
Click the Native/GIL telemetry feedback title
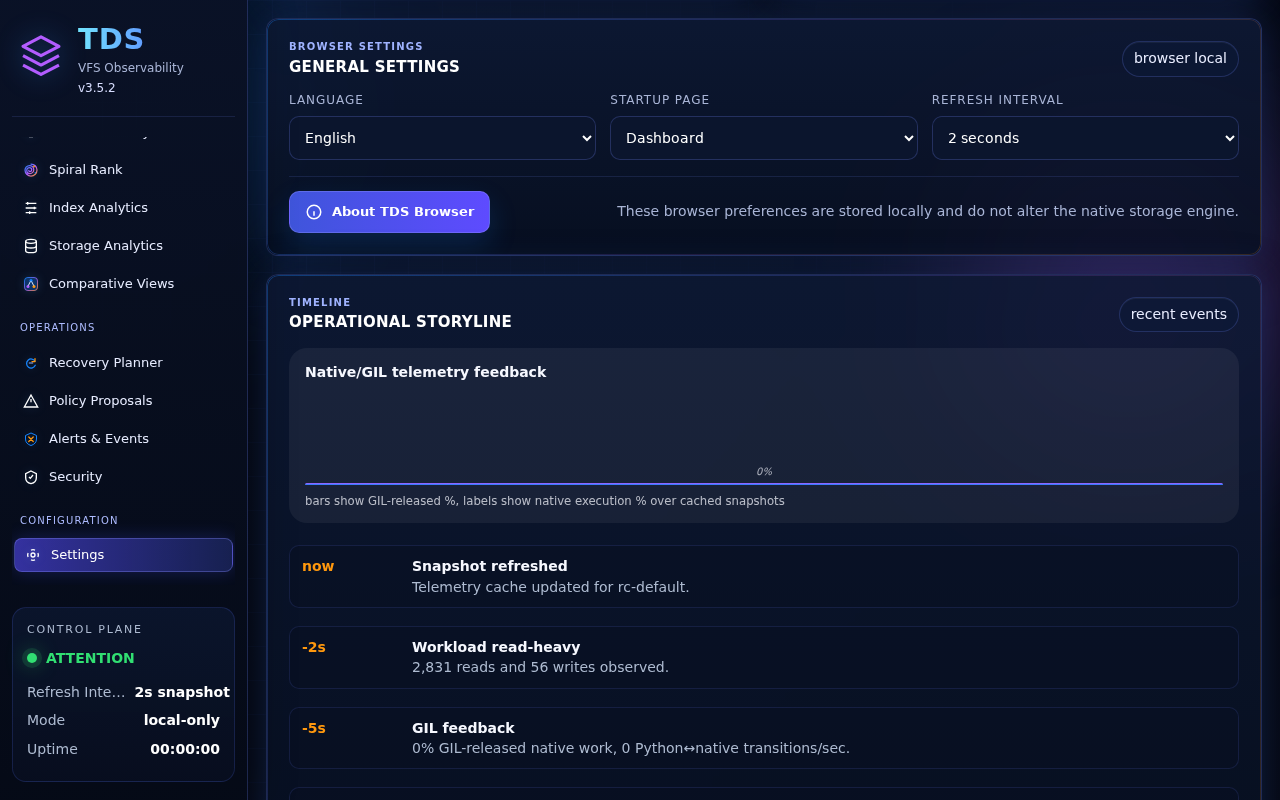point(425,372)
